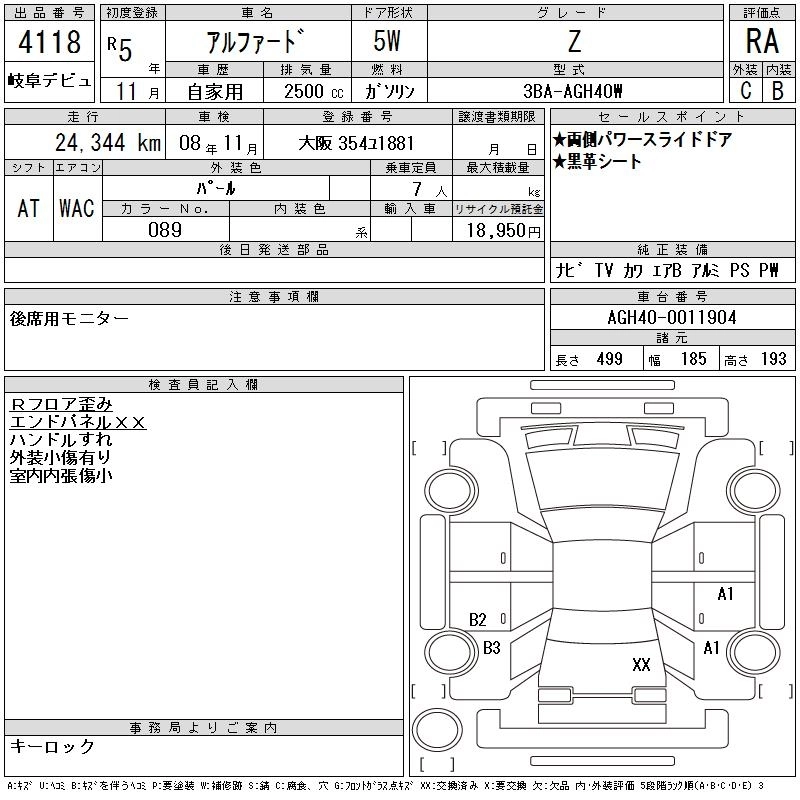The width and height of the screenshot is (800, 800).
Task: Select interior grade B
Action: [x=778, y=91]
